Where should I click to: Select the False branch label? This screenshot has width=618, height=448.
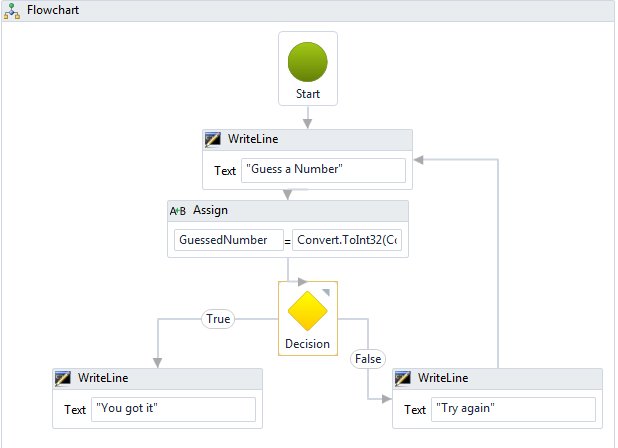click(x=368, y=359)
